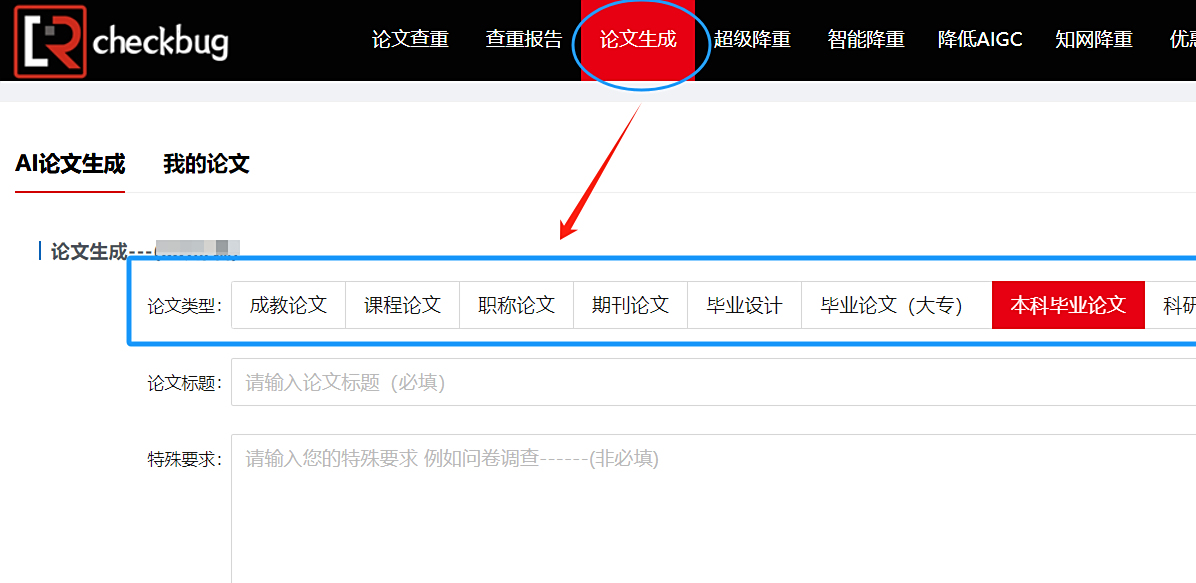
Task: Click the circled 论文生成 menu item
Action: 640,39
